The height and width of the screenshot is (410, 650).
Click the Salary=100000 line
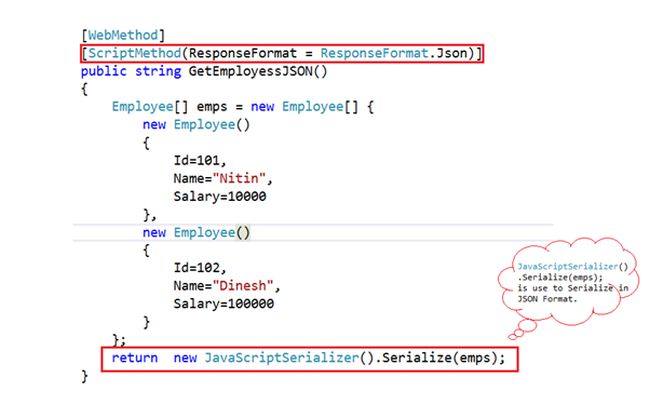[223, 304]
